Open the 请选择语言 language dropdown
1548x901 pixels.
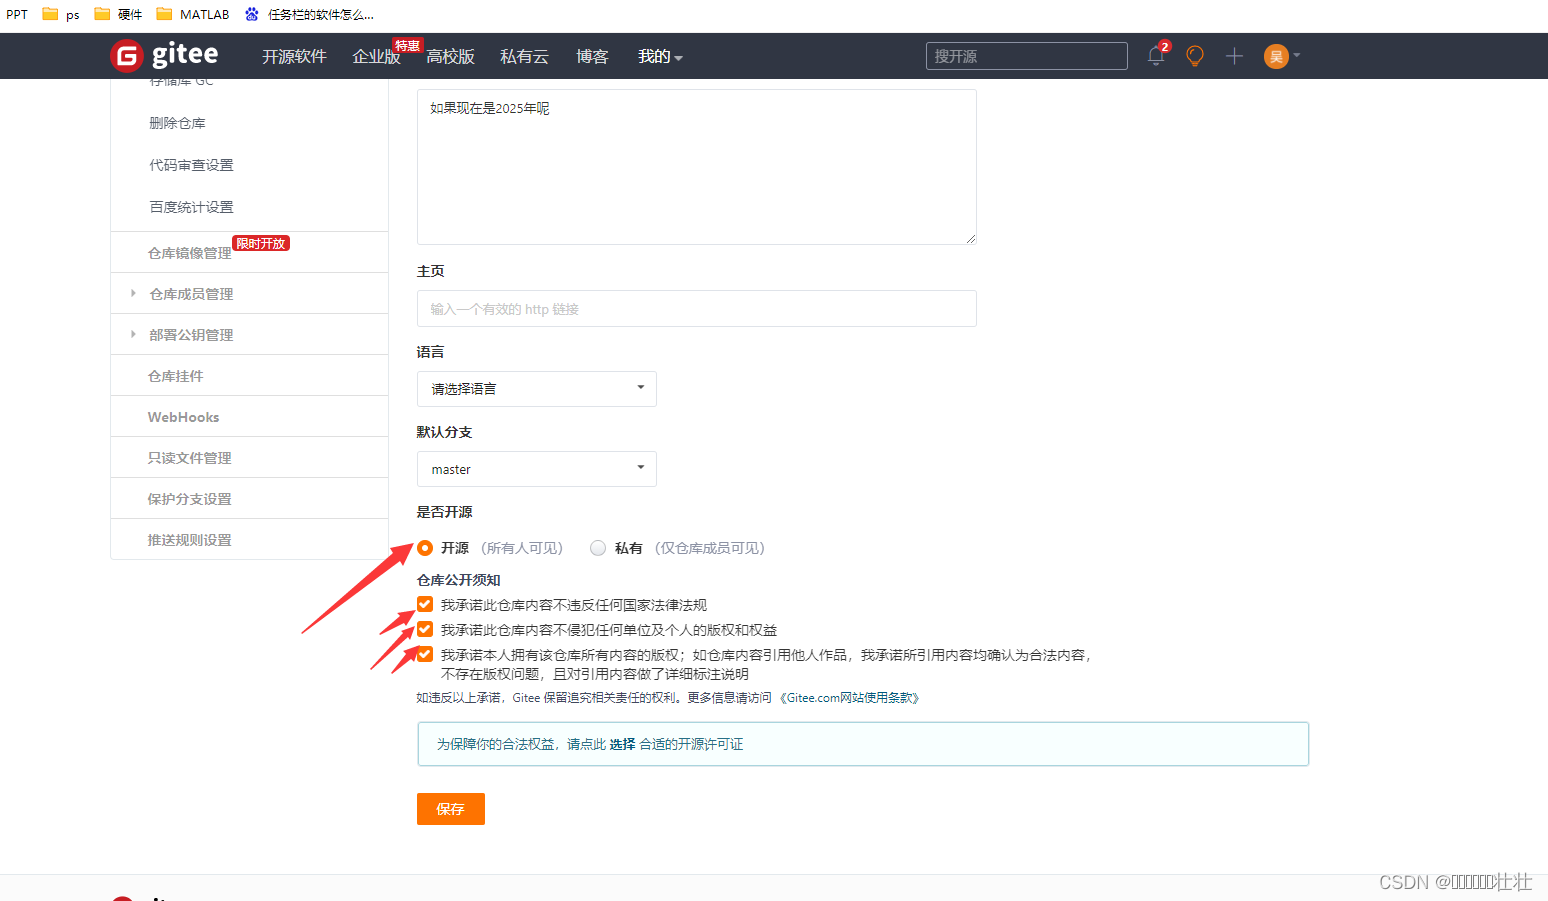click(537, 389)
